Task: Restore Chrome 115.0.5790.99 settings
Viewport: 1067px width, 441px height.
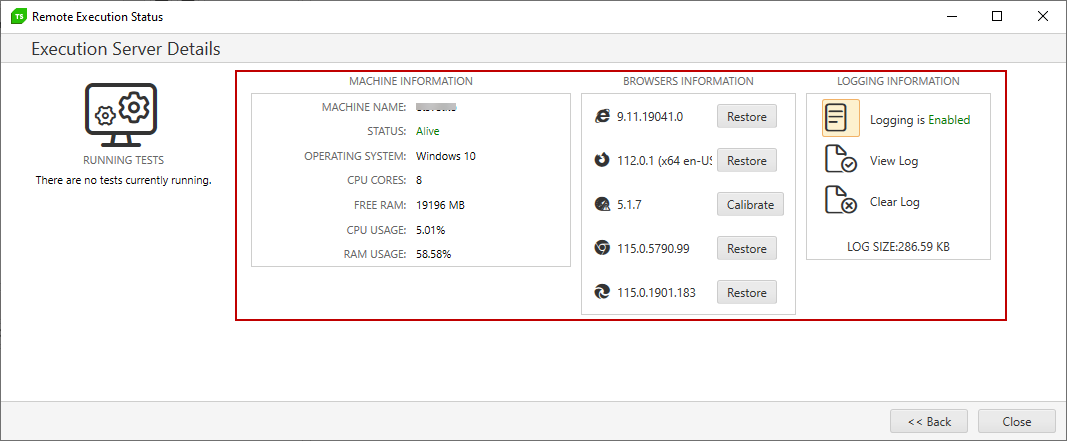Action: pos(746,248)
